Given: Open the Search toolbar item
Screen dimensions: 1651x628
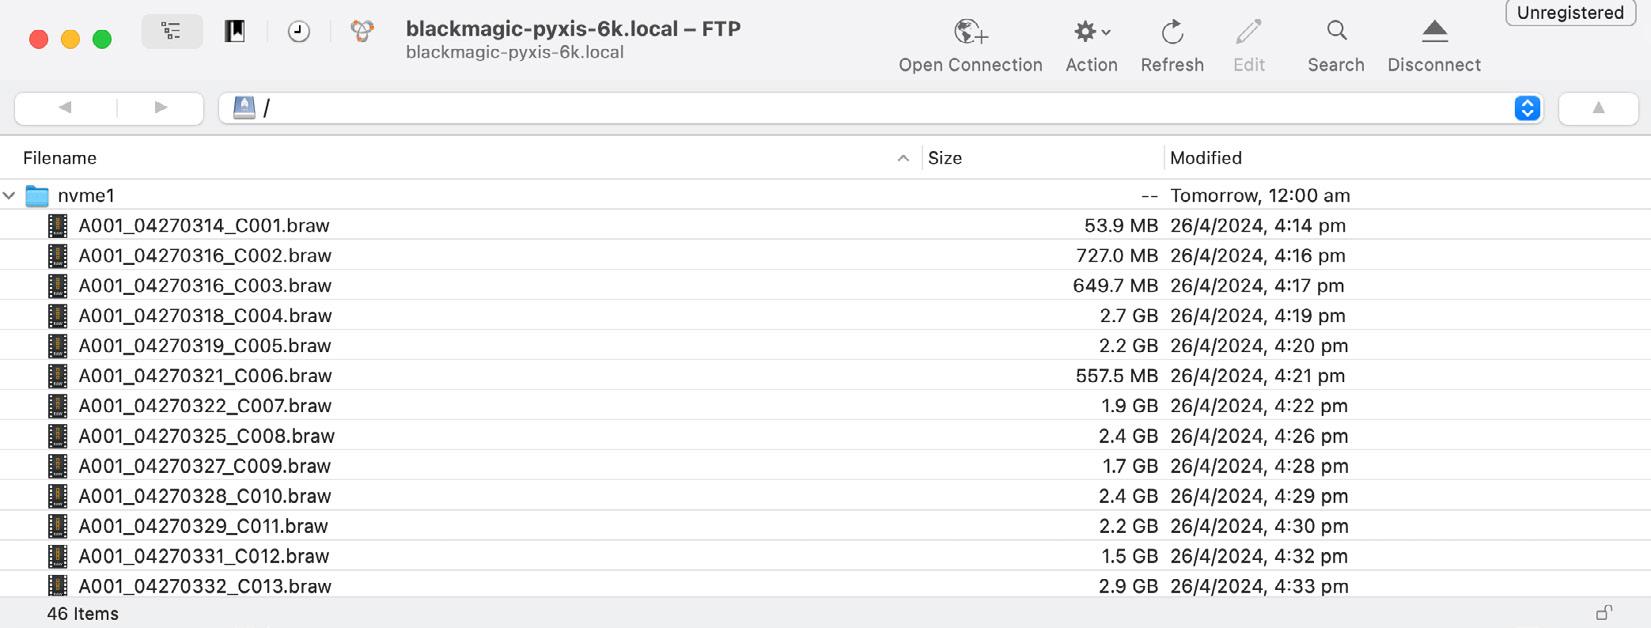Looking at the screenshot, I should coord(1336,47).
